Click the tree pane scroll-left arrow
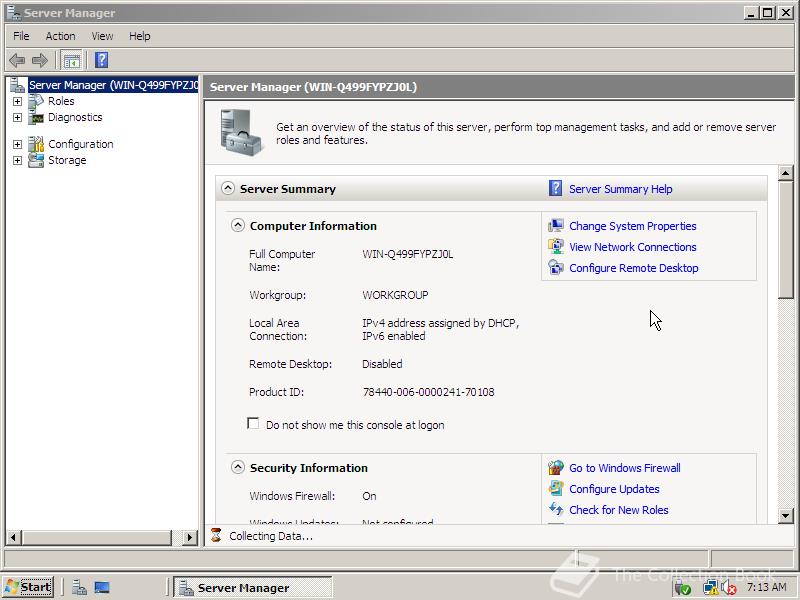 (13, 537)
